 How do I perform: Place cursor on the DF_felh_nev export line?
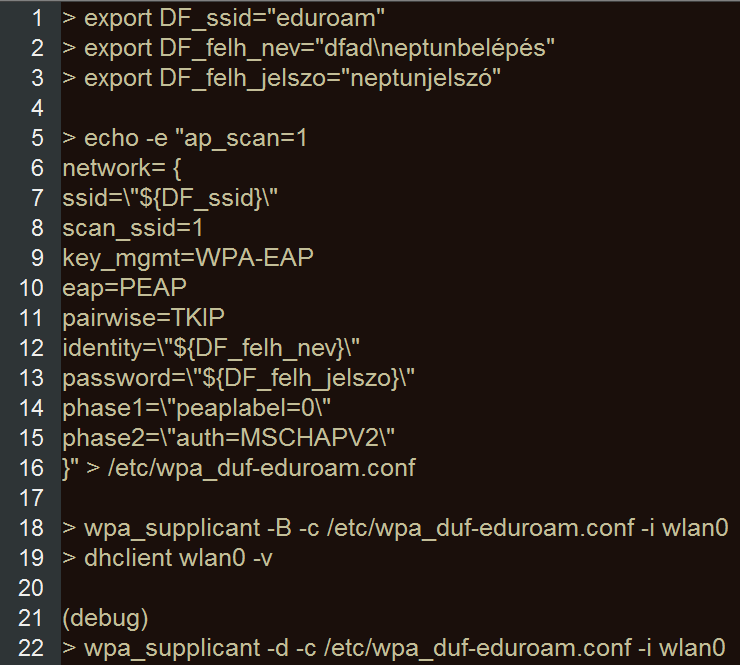[x=308, y=49]
